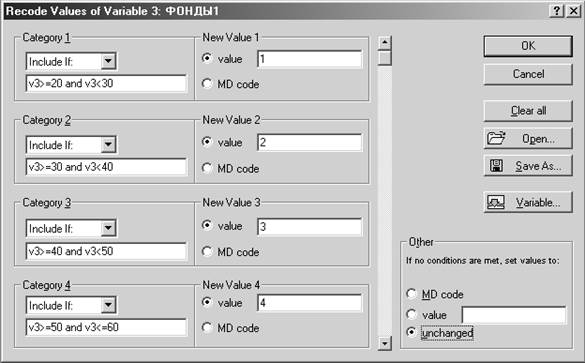Choose value option in Other group
The image size is (585, 363).
pyautogui.click(x=411, y=315)
